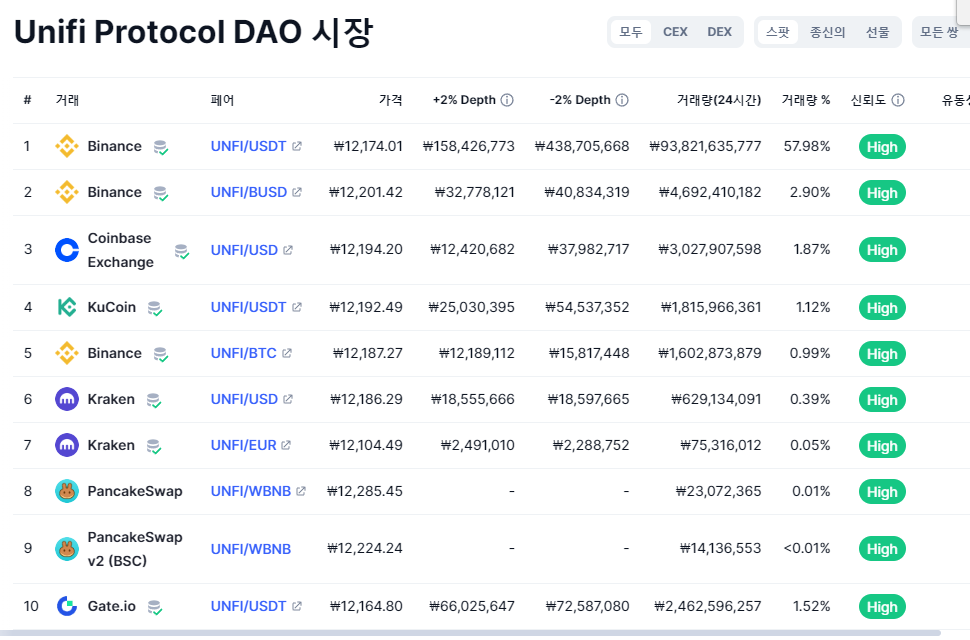Open the Coinbase UNFI/USD pair link
Image resolution: width=970 pixels, height=640 pixels.
[244, 250]
